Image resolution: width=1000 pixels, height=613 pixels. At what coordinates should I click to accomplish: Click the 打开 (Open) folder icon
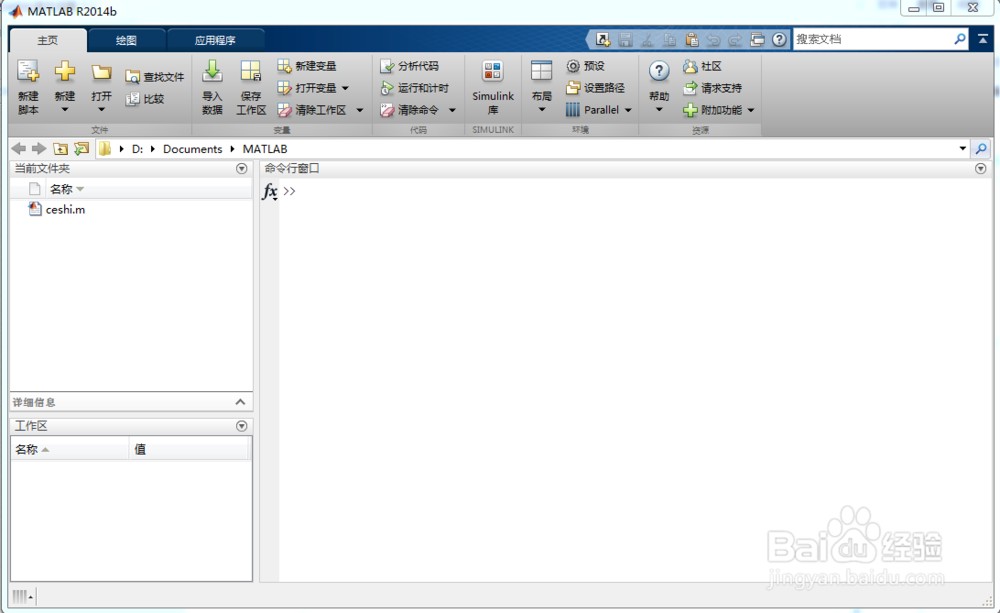pyautogui.click(x=101, y=73)
